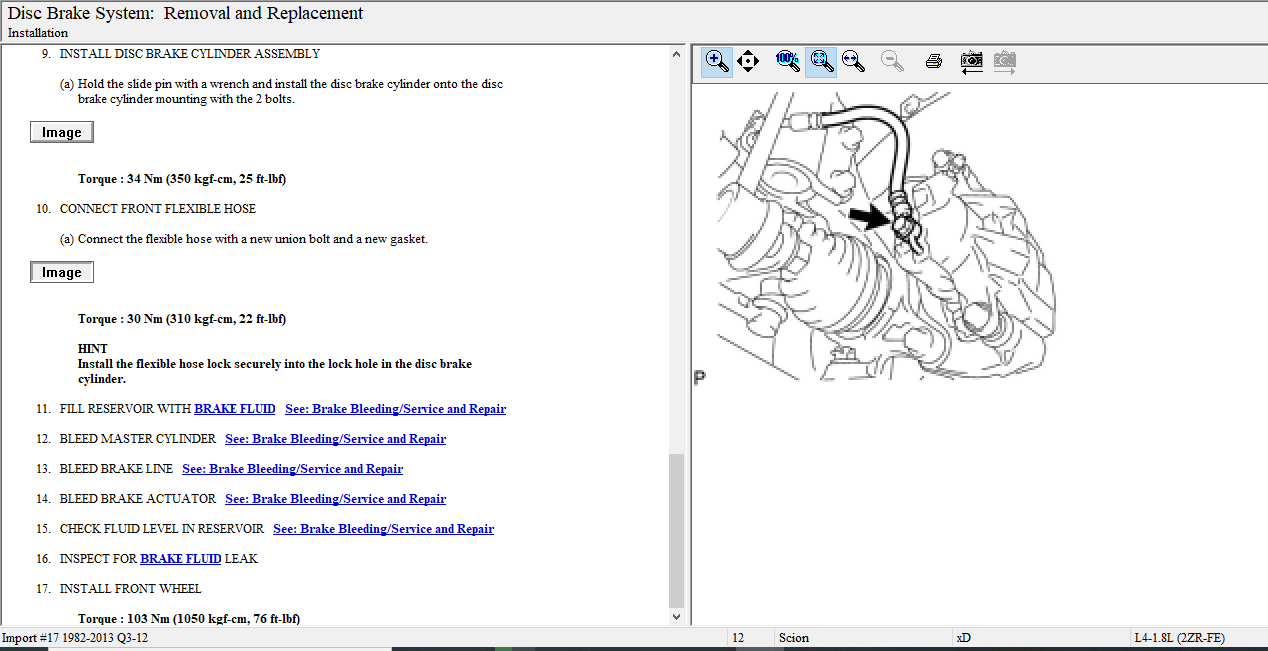
Task: Select the pan arrows tool
Action: pos(748,61)
